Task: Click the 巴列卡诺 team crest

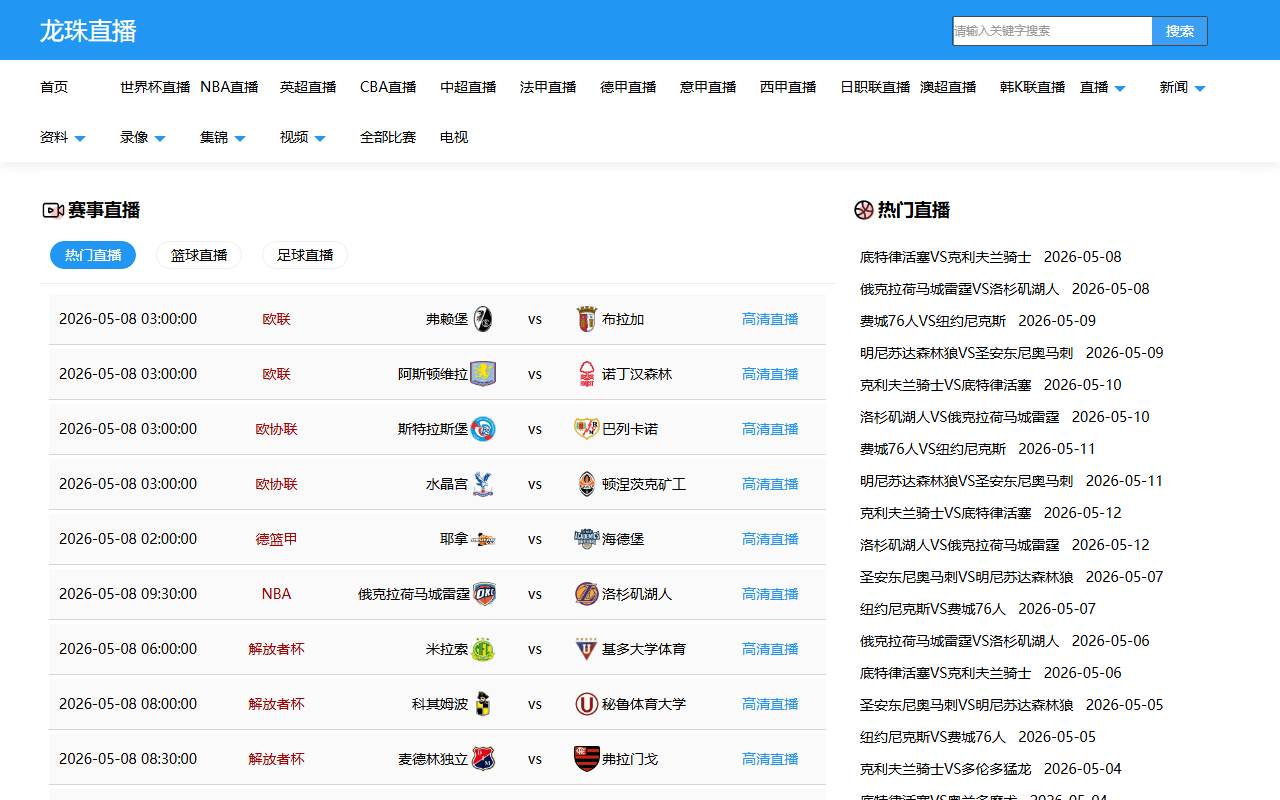Action: coord(587,429)
